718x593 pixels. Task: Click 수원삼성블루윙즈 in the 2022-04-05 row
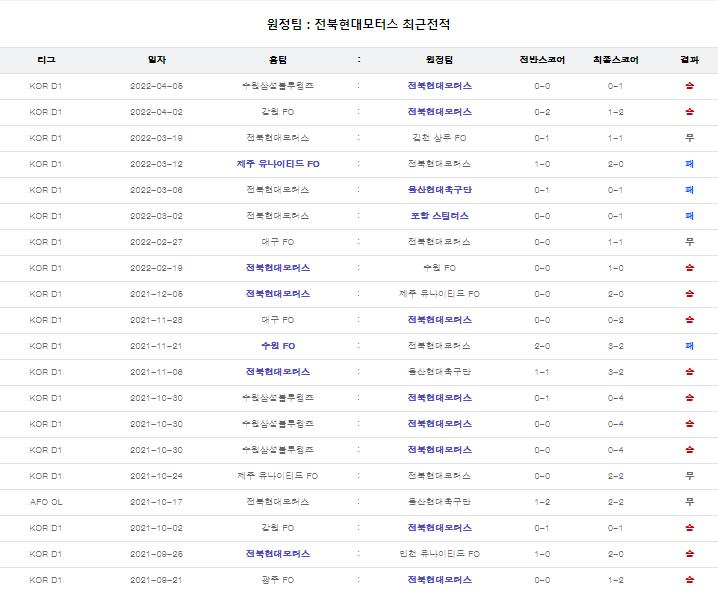click(278, 86)
